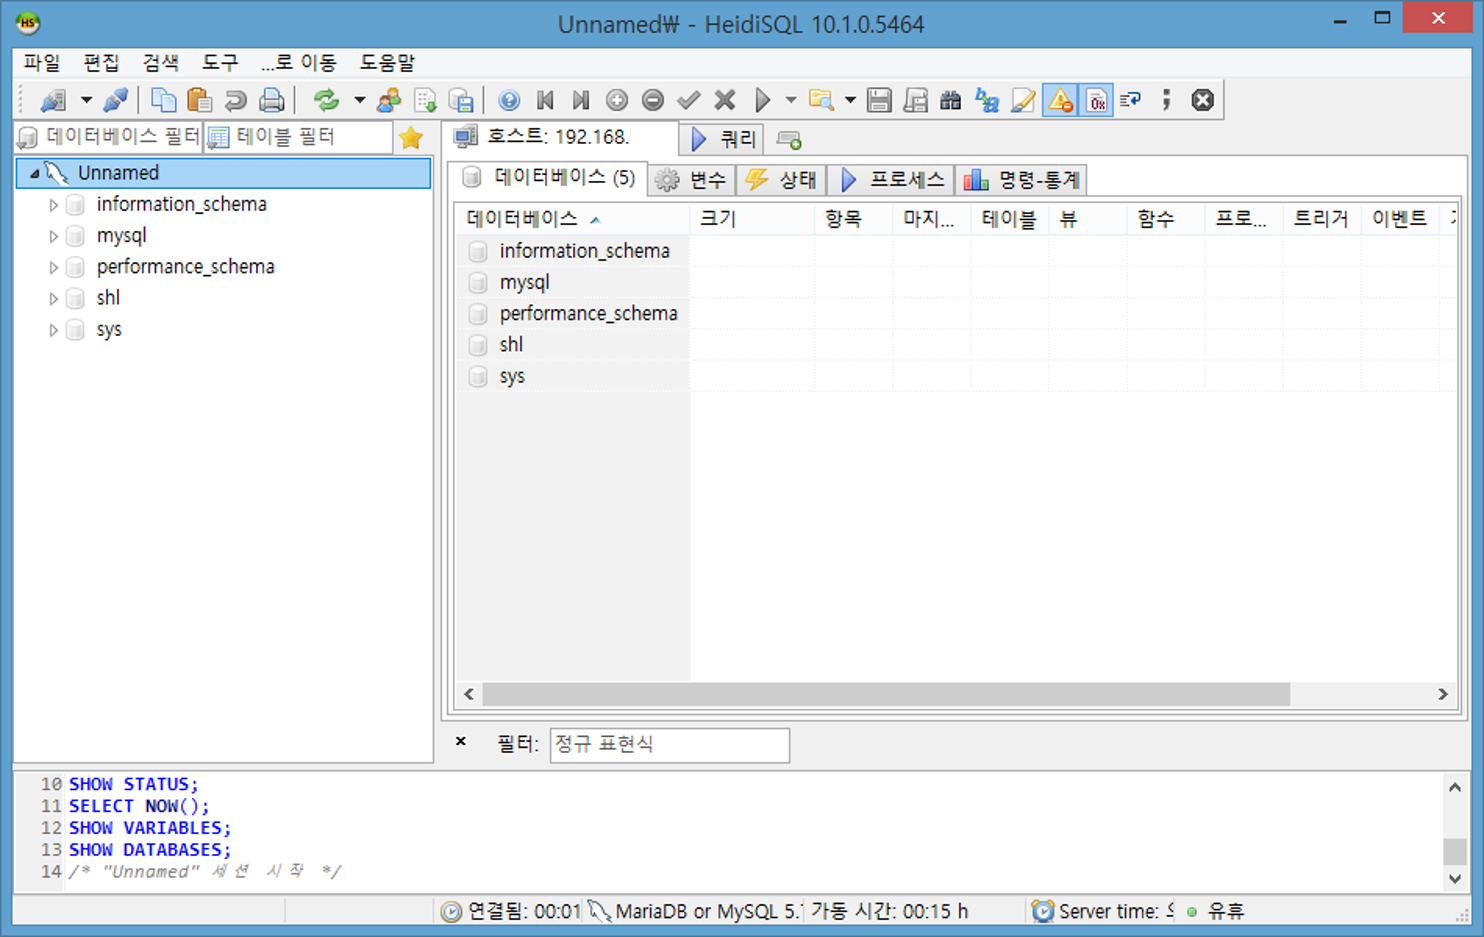Image resolution: width=1484 pixels, height=937 pixels.
Task: Click the binoculars find text icon
Action: 951,100
